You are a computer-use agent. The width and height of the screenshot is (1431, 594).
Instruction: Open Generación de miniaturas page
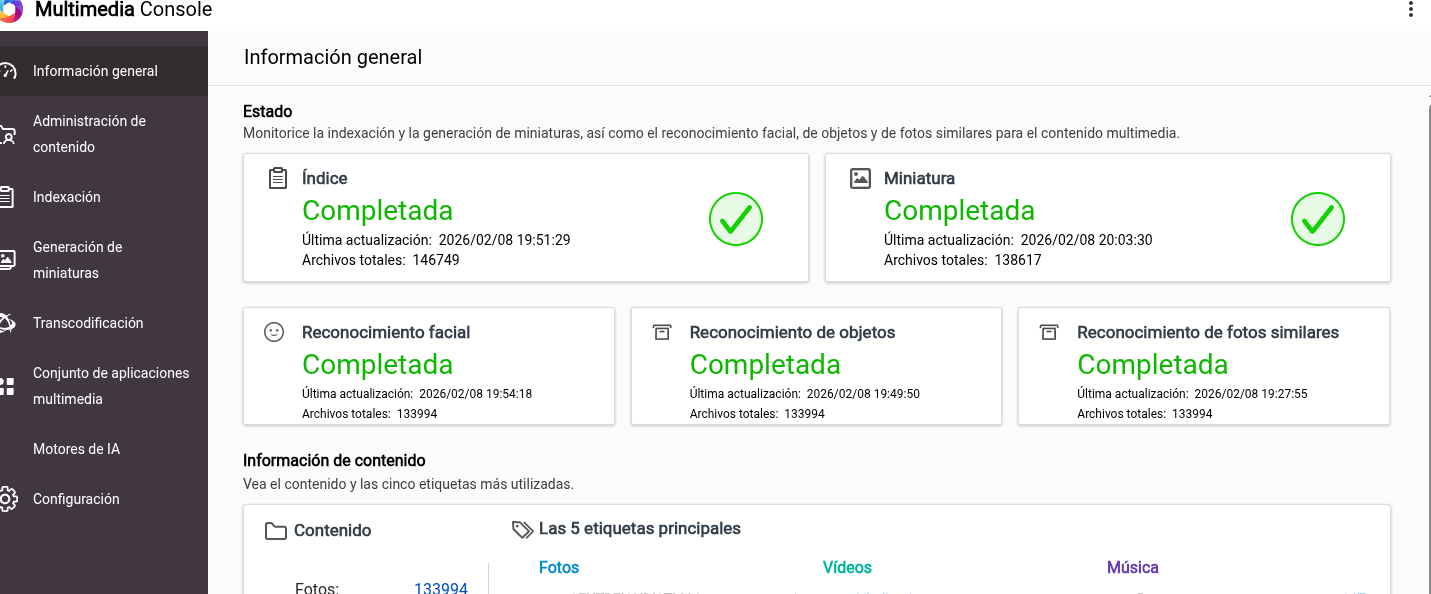[77, 260]
